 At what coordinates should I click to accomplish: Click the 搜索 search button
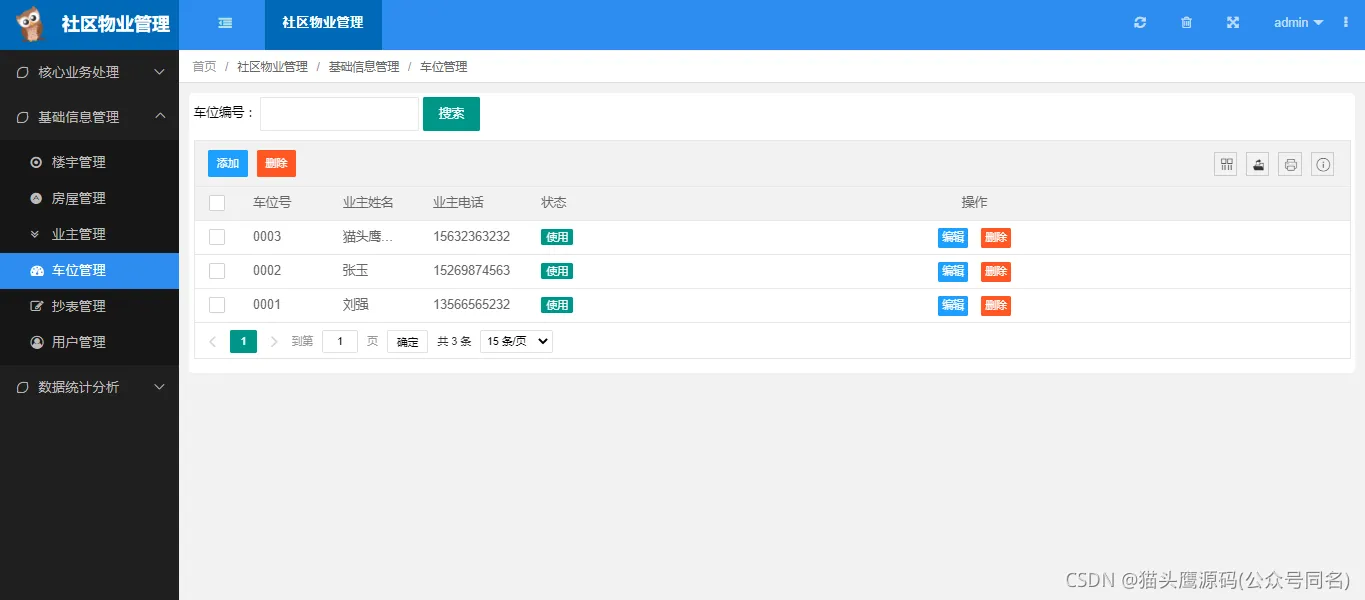(451, 114)
